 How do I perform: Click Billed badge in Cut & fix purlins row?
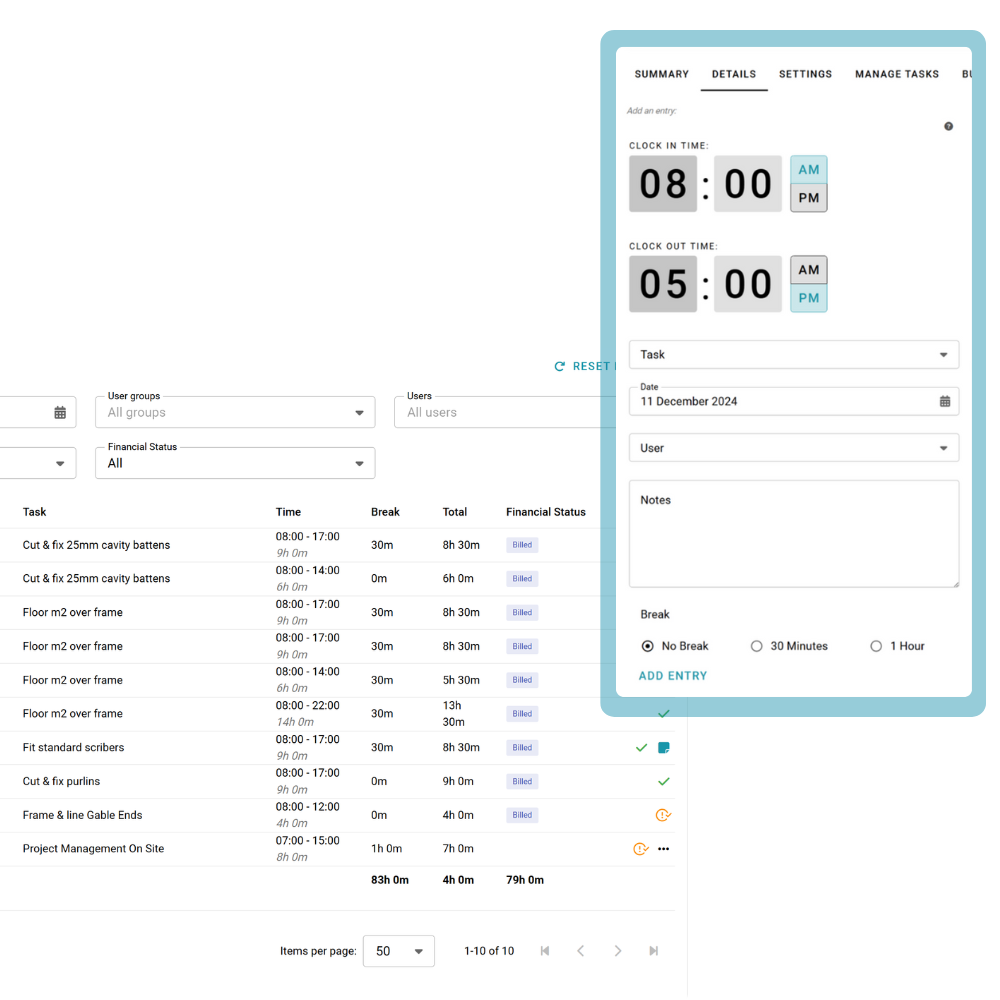pos(522,781)
